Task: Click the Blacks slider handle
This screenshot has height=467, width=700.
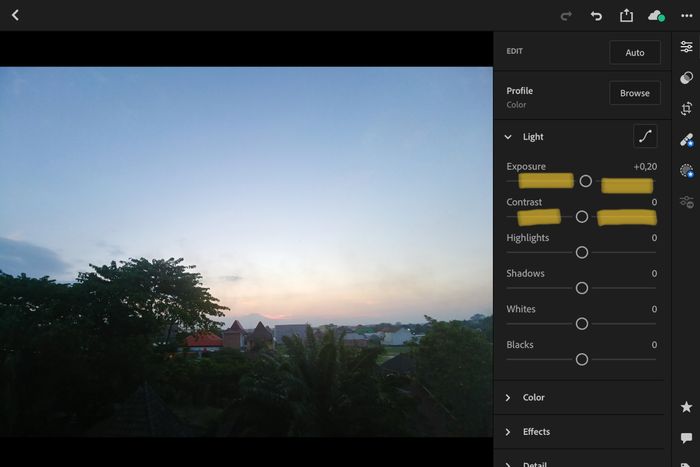Action: pyautogui.click(x=582, y=359)
